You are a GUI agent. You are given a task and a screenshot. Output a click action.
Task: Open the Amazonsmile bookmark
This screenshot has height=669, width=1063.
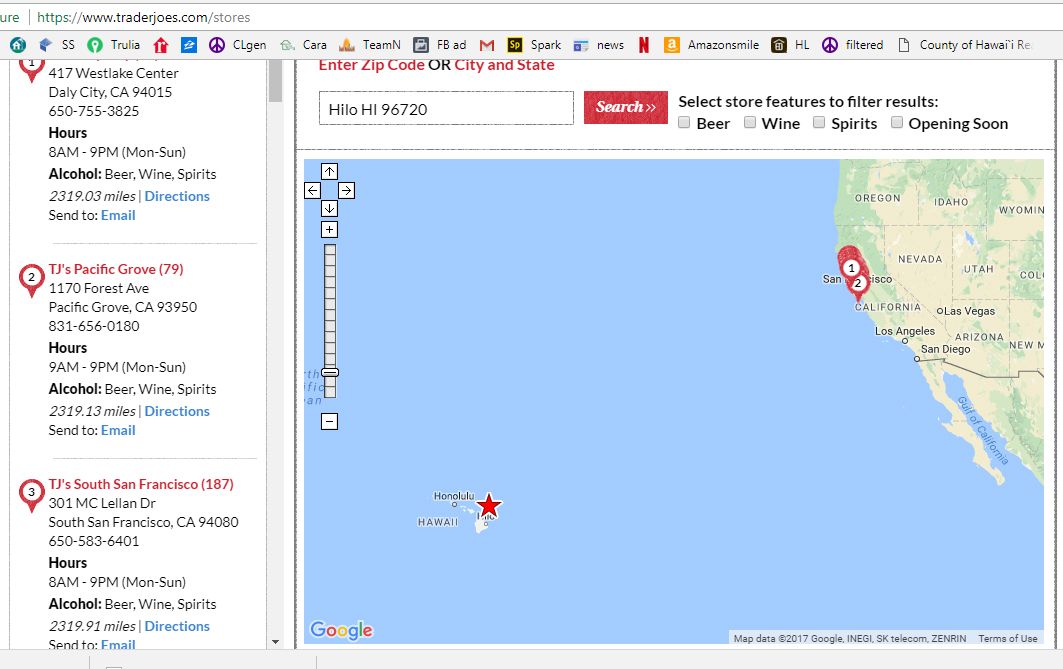click(711, 45)
